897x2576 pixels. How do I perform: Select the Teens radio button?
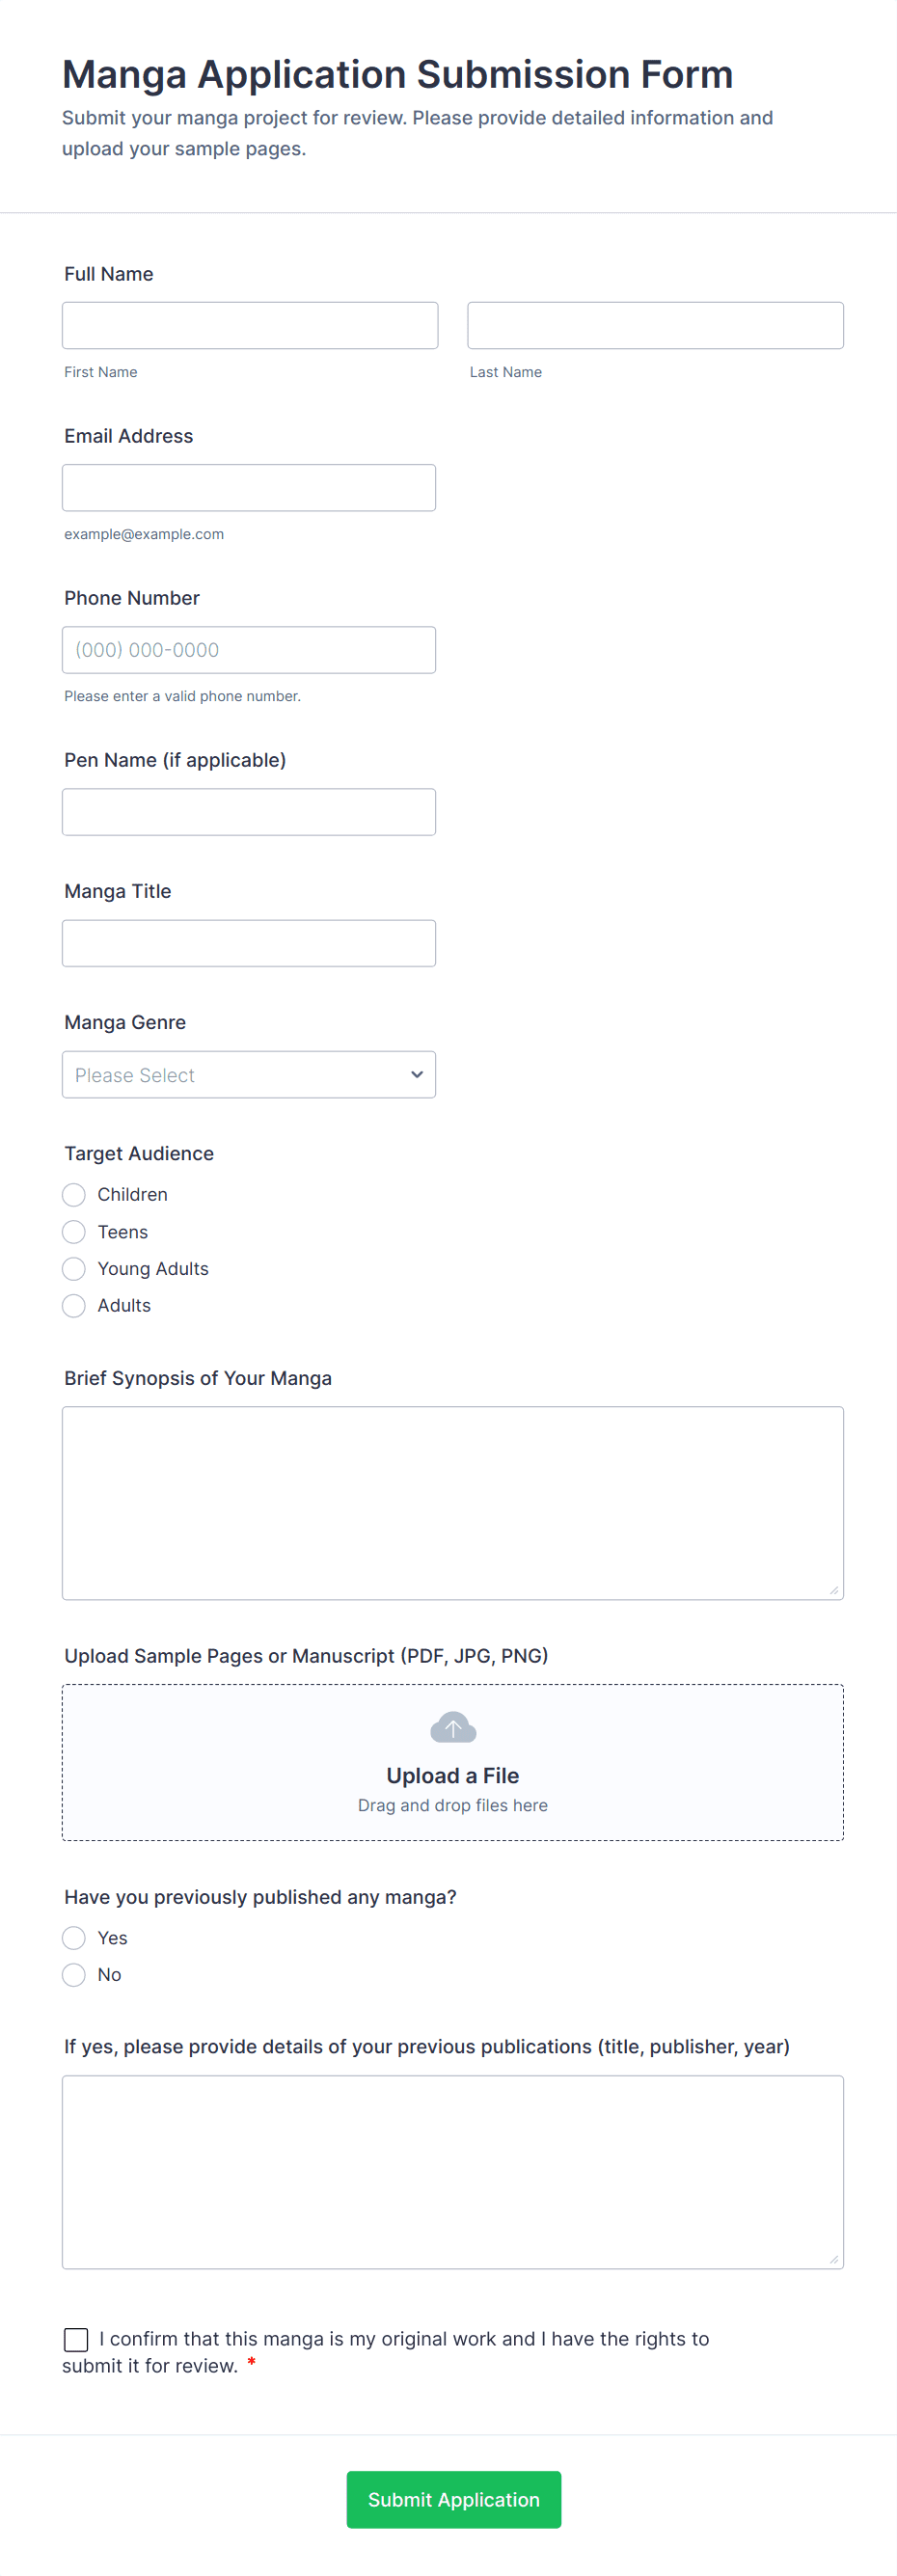tap(74, 1231)
